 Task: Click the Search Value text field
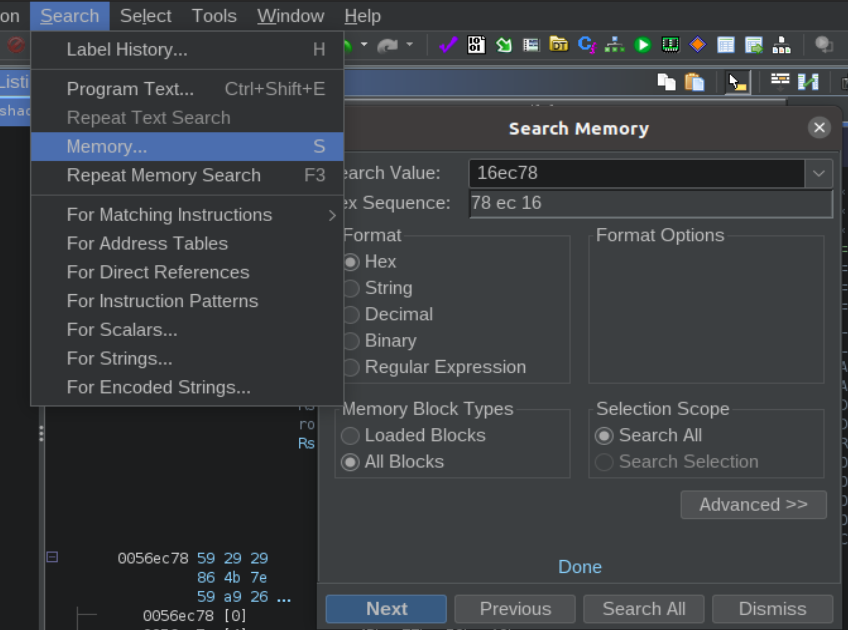[x=637, y=174]
